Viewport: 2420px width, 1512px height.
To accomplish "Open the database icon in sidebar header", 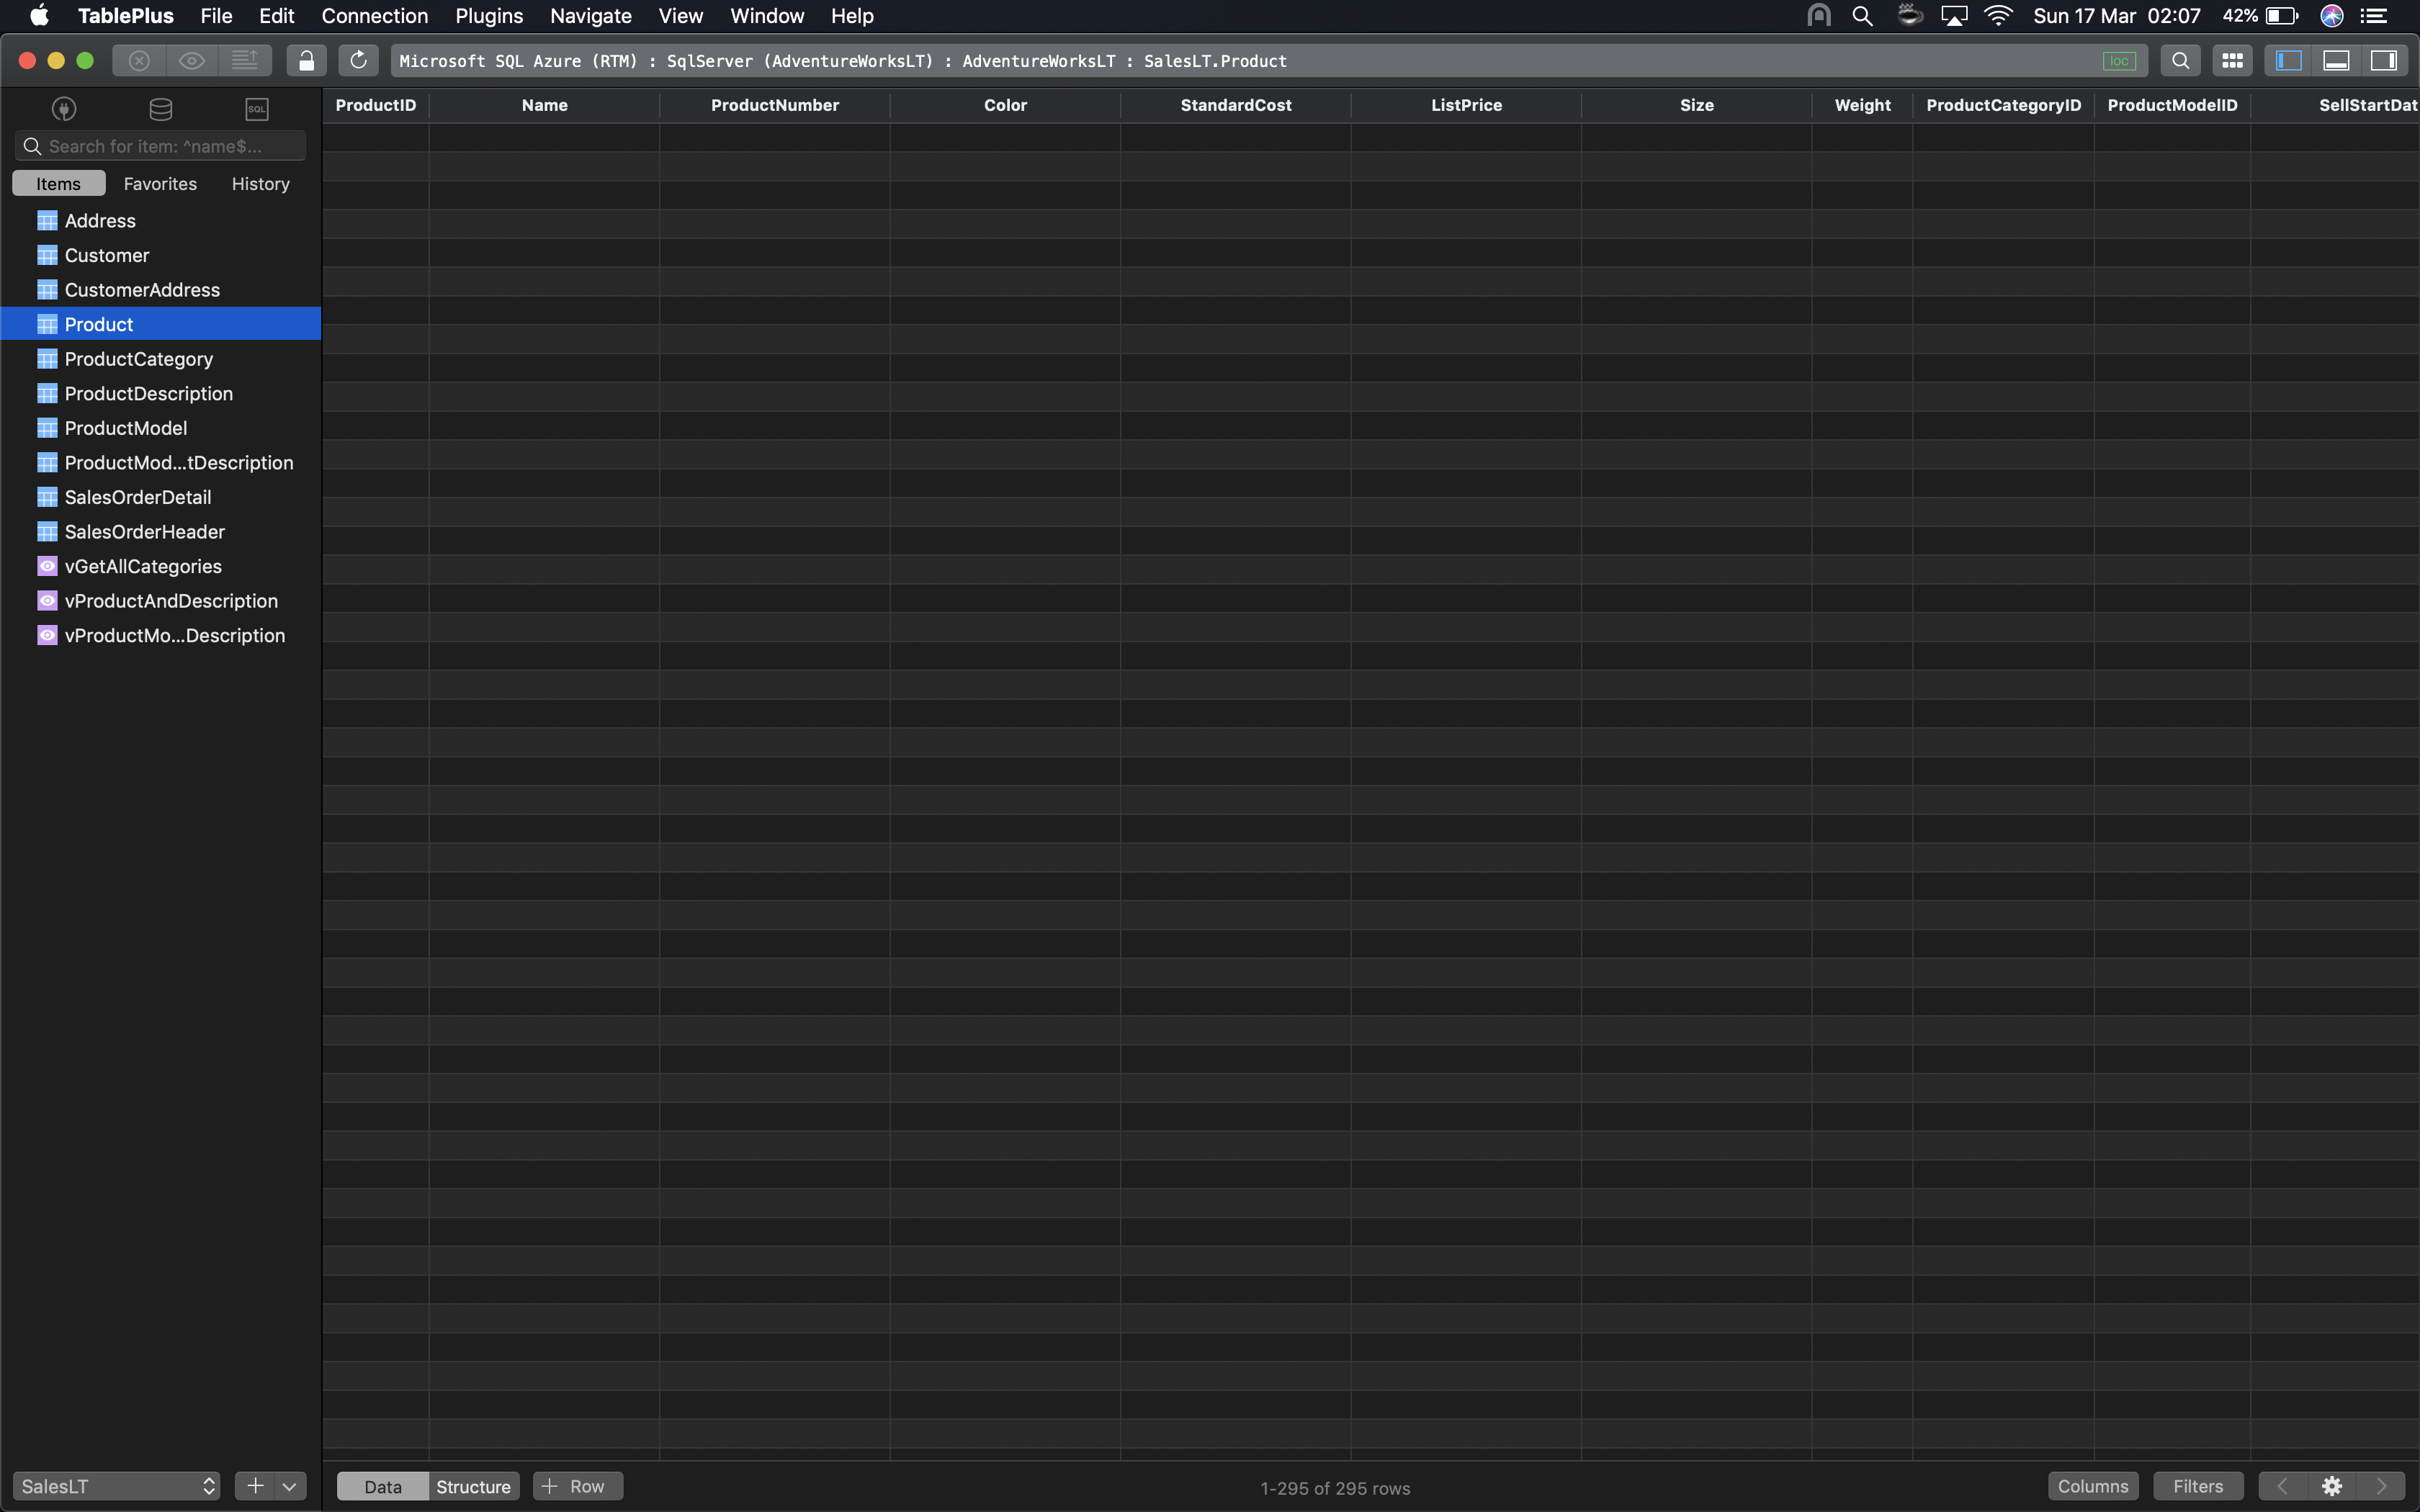I will coord(159,108).
